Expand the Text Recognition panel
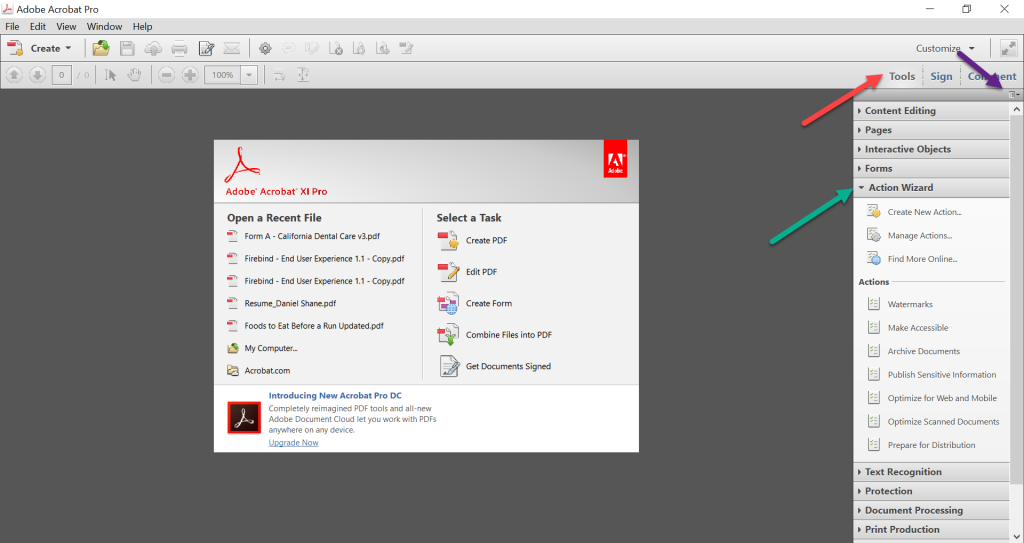This screenshot has height=543, width=1024. 931,472
